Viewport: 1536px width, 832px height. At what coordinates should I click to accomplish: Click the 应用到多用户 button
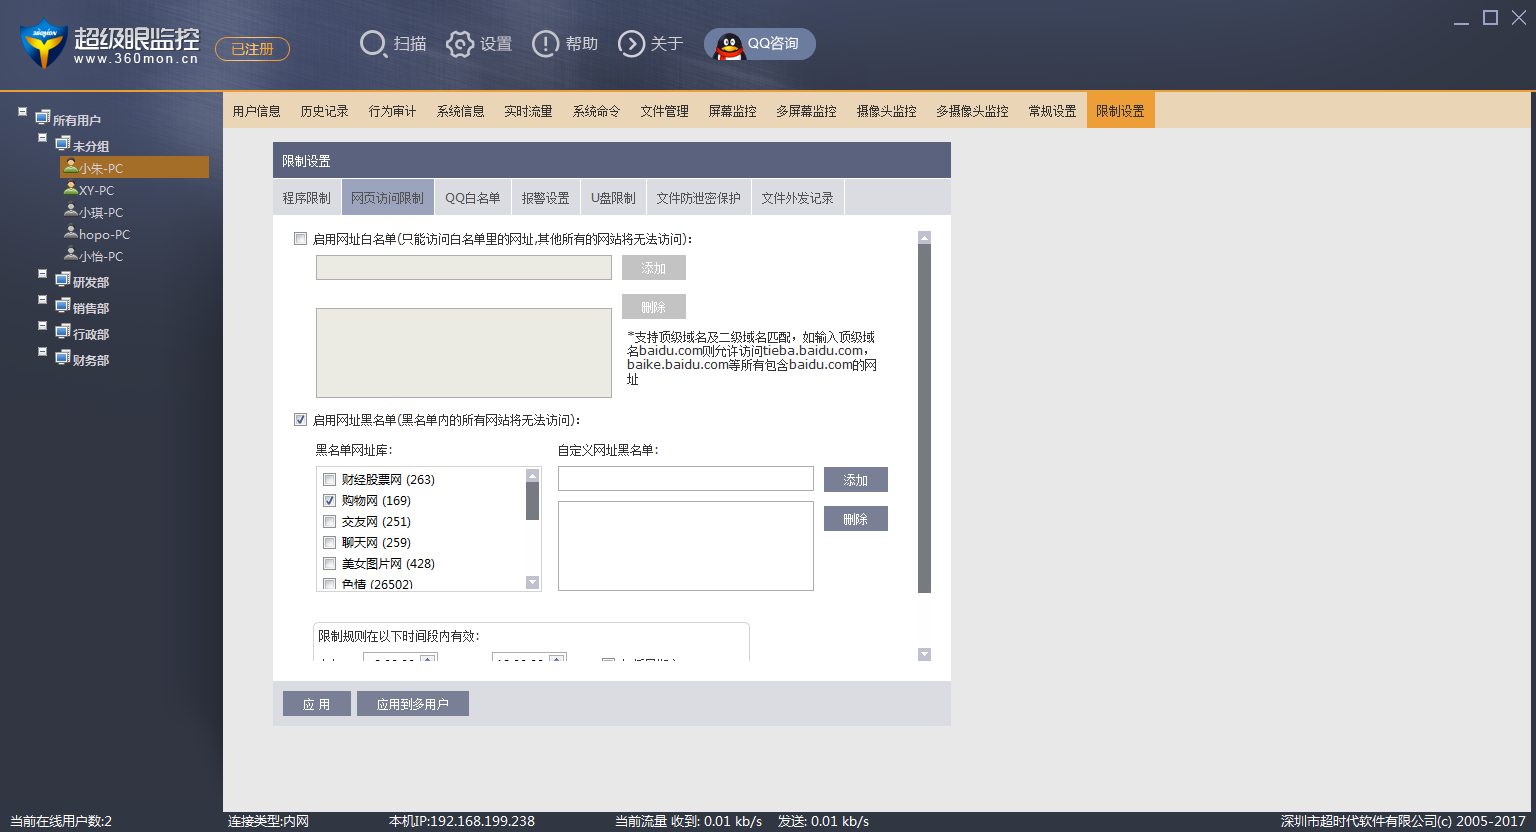(412, 704)
